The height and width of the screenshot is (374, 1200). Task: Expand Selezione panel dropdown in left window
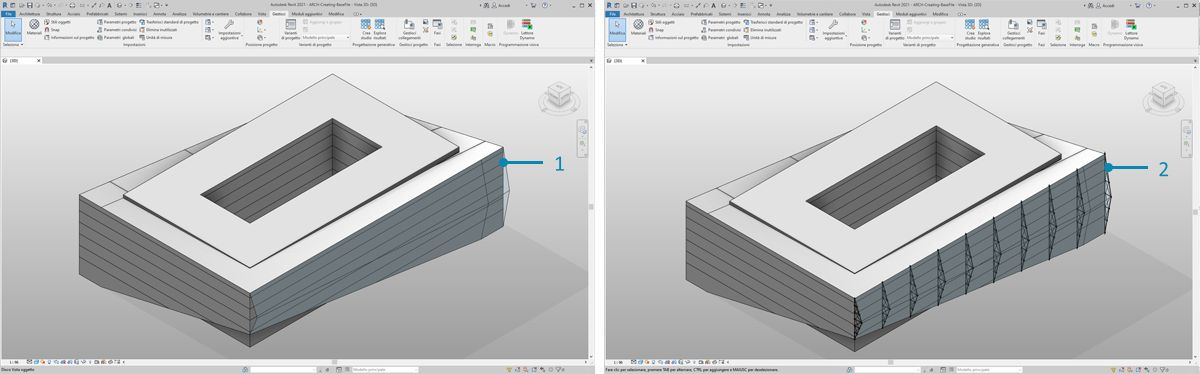(12, 45)
